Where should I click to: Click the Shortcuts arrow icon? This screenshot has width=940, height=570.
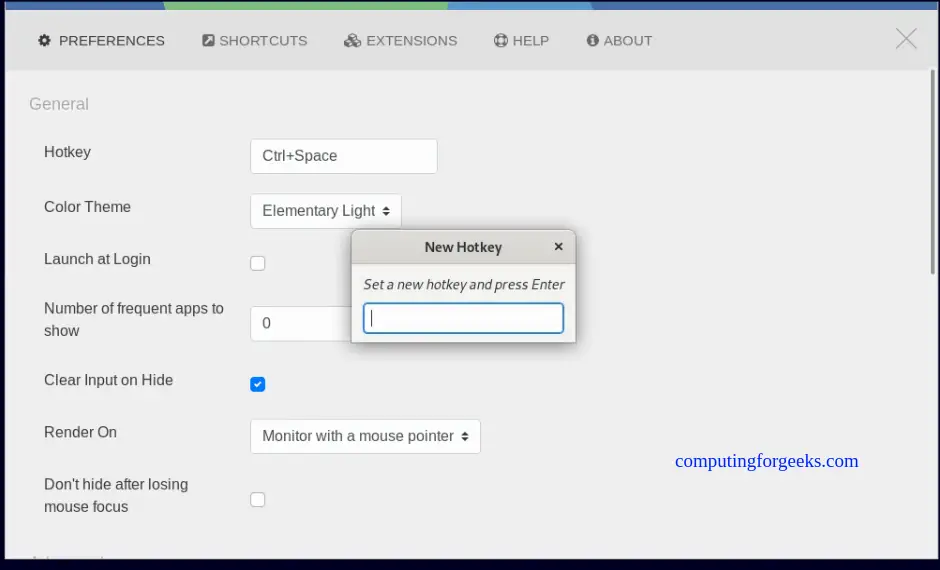208,40
